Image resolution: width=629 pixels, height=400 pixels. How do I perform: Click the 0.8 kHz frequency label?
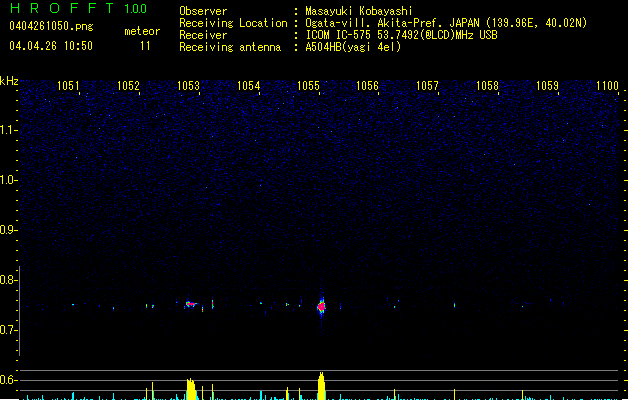8,280
